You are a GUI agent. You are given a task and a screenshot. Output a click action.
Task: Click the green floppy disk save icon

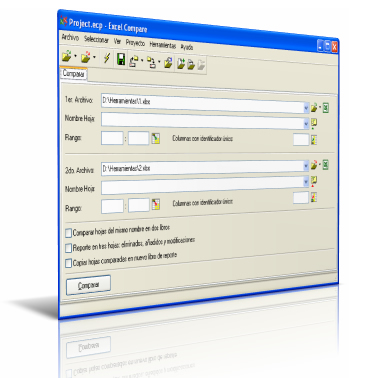tap(121, 59)
